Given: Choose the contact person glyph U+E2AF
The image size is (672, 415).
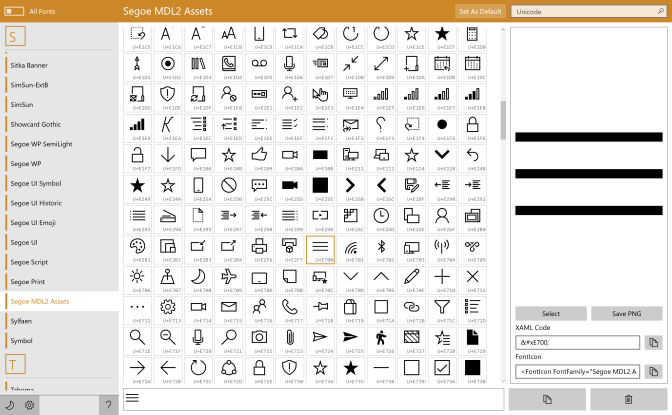Looking at the screenshot, I should click(x=442, y=219).
